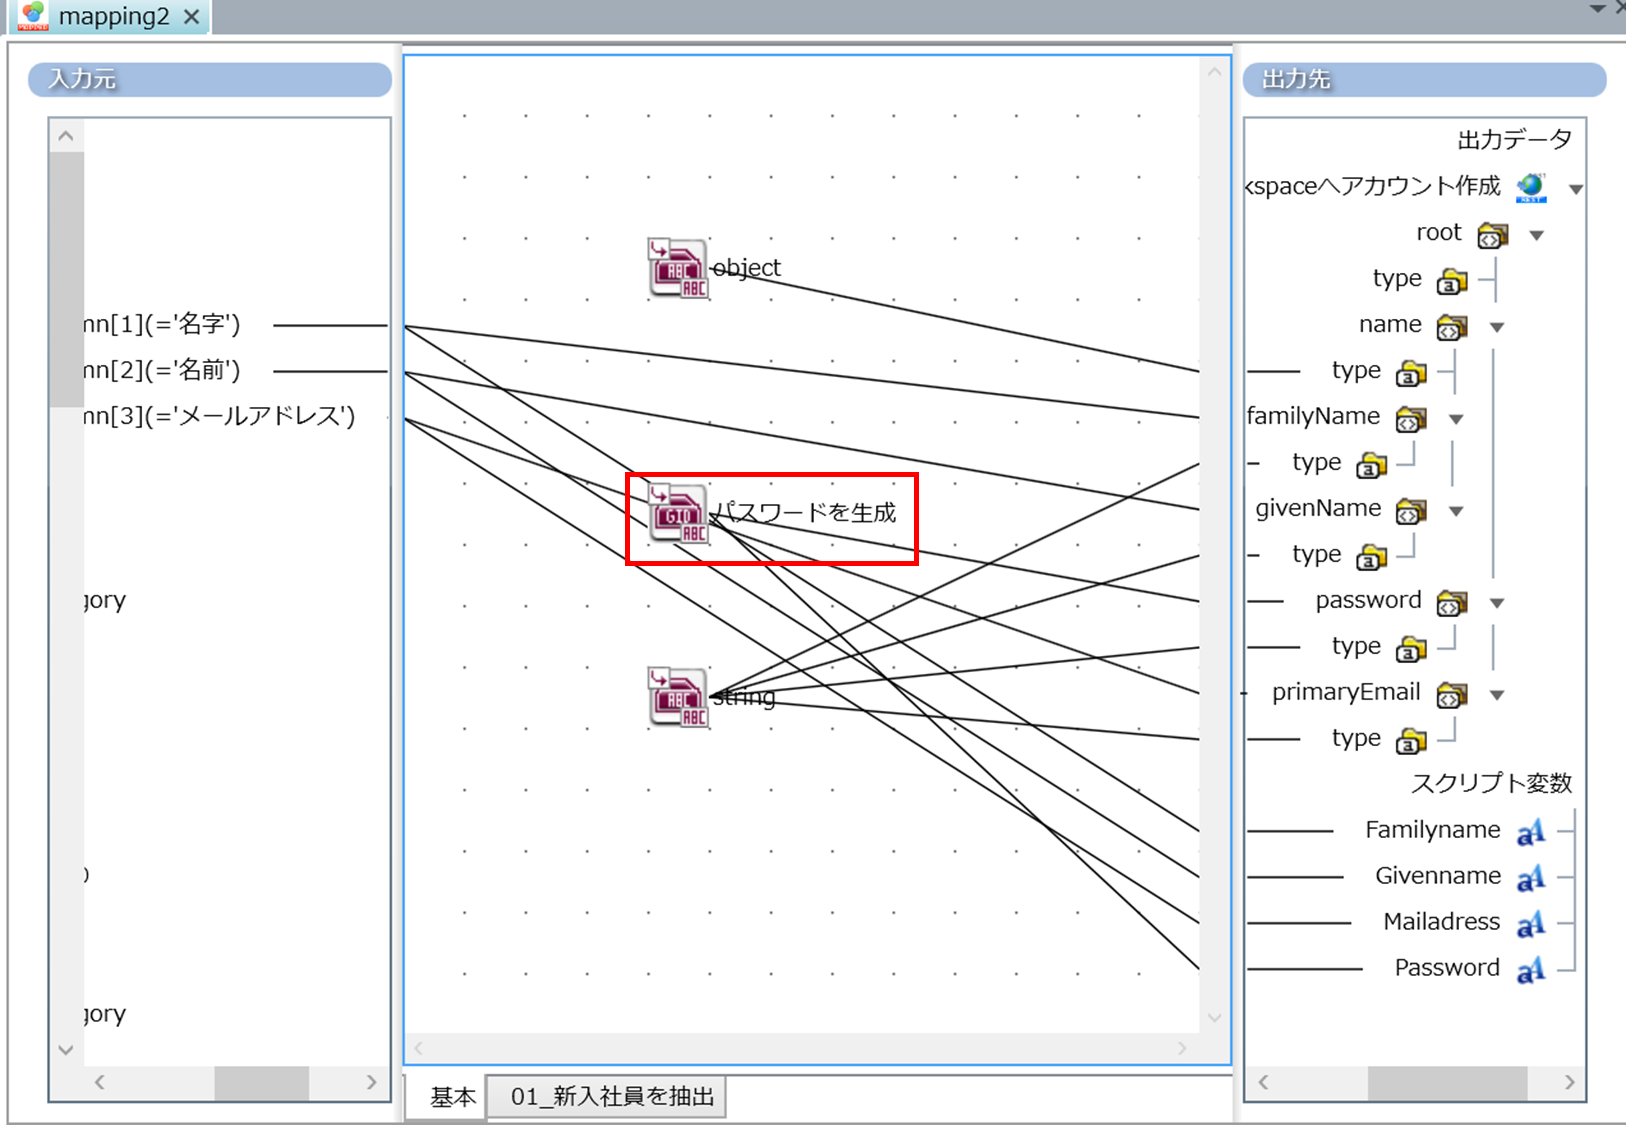Click the name element folder icon
Screen dimensions: 1626x1125
coord(1452,327)
